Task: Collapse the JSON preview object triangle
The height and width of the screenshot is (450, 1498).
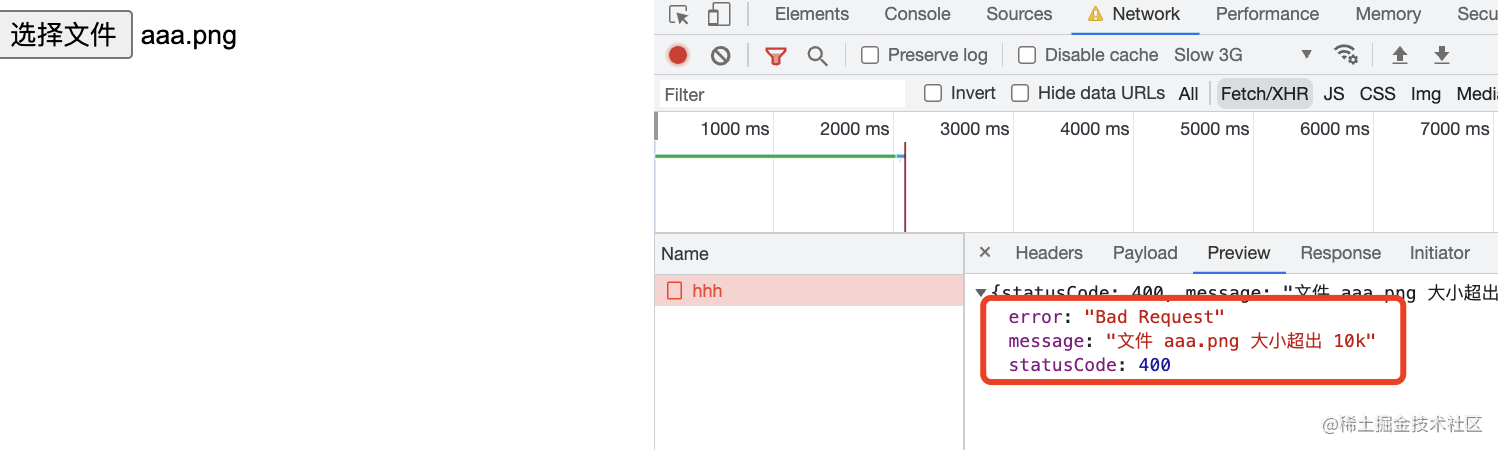Action: (x=981, y=293)
